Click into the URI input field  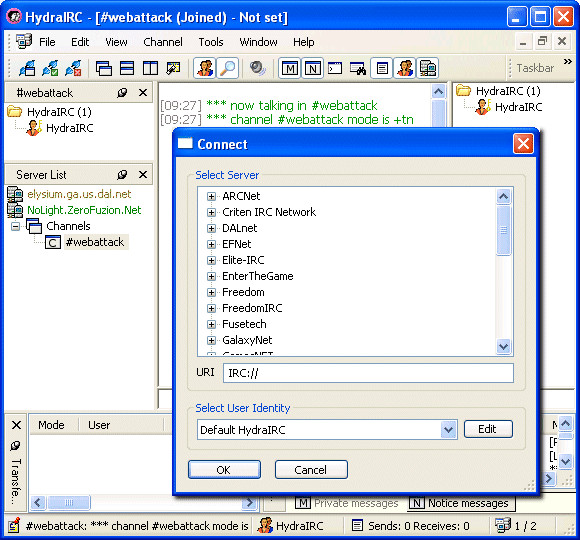click(368, 373)
